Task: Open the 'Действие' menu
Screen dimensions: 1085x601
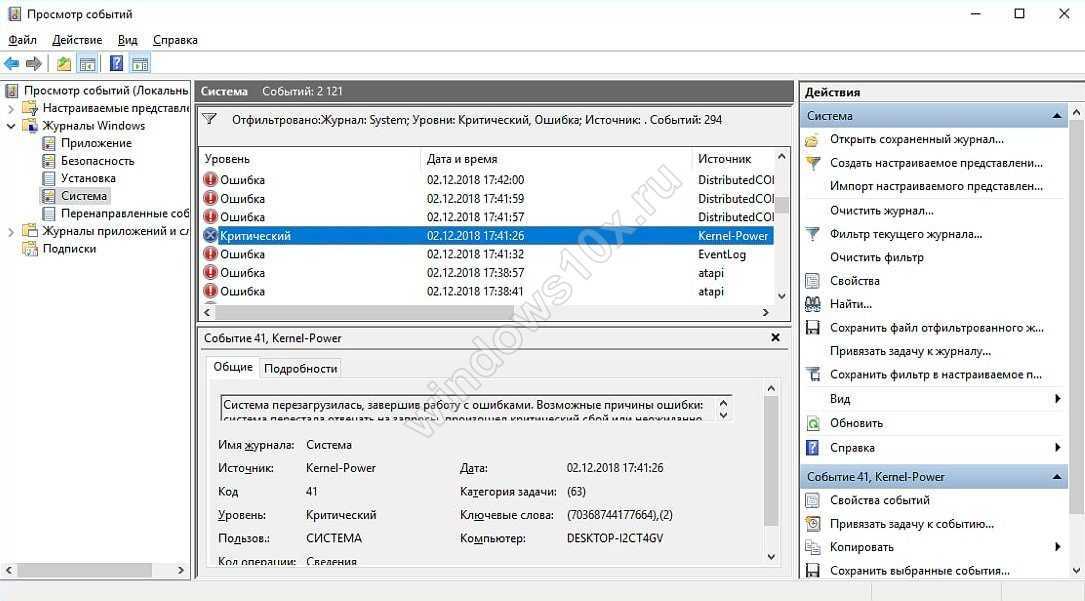Action: point(77,40)
